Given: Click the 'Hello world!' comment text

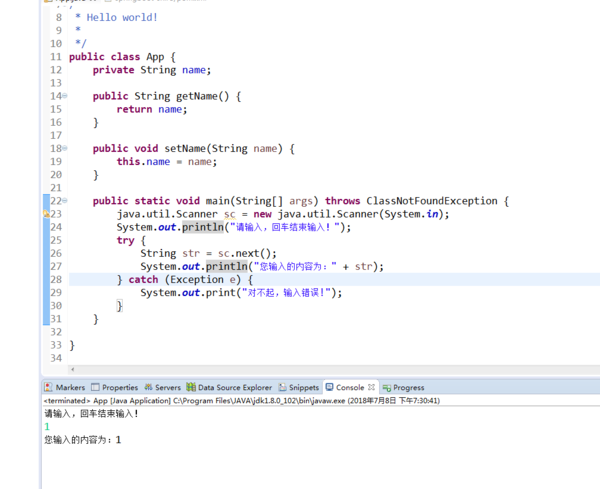Looking at the screenshot, I should coord(122,17).
